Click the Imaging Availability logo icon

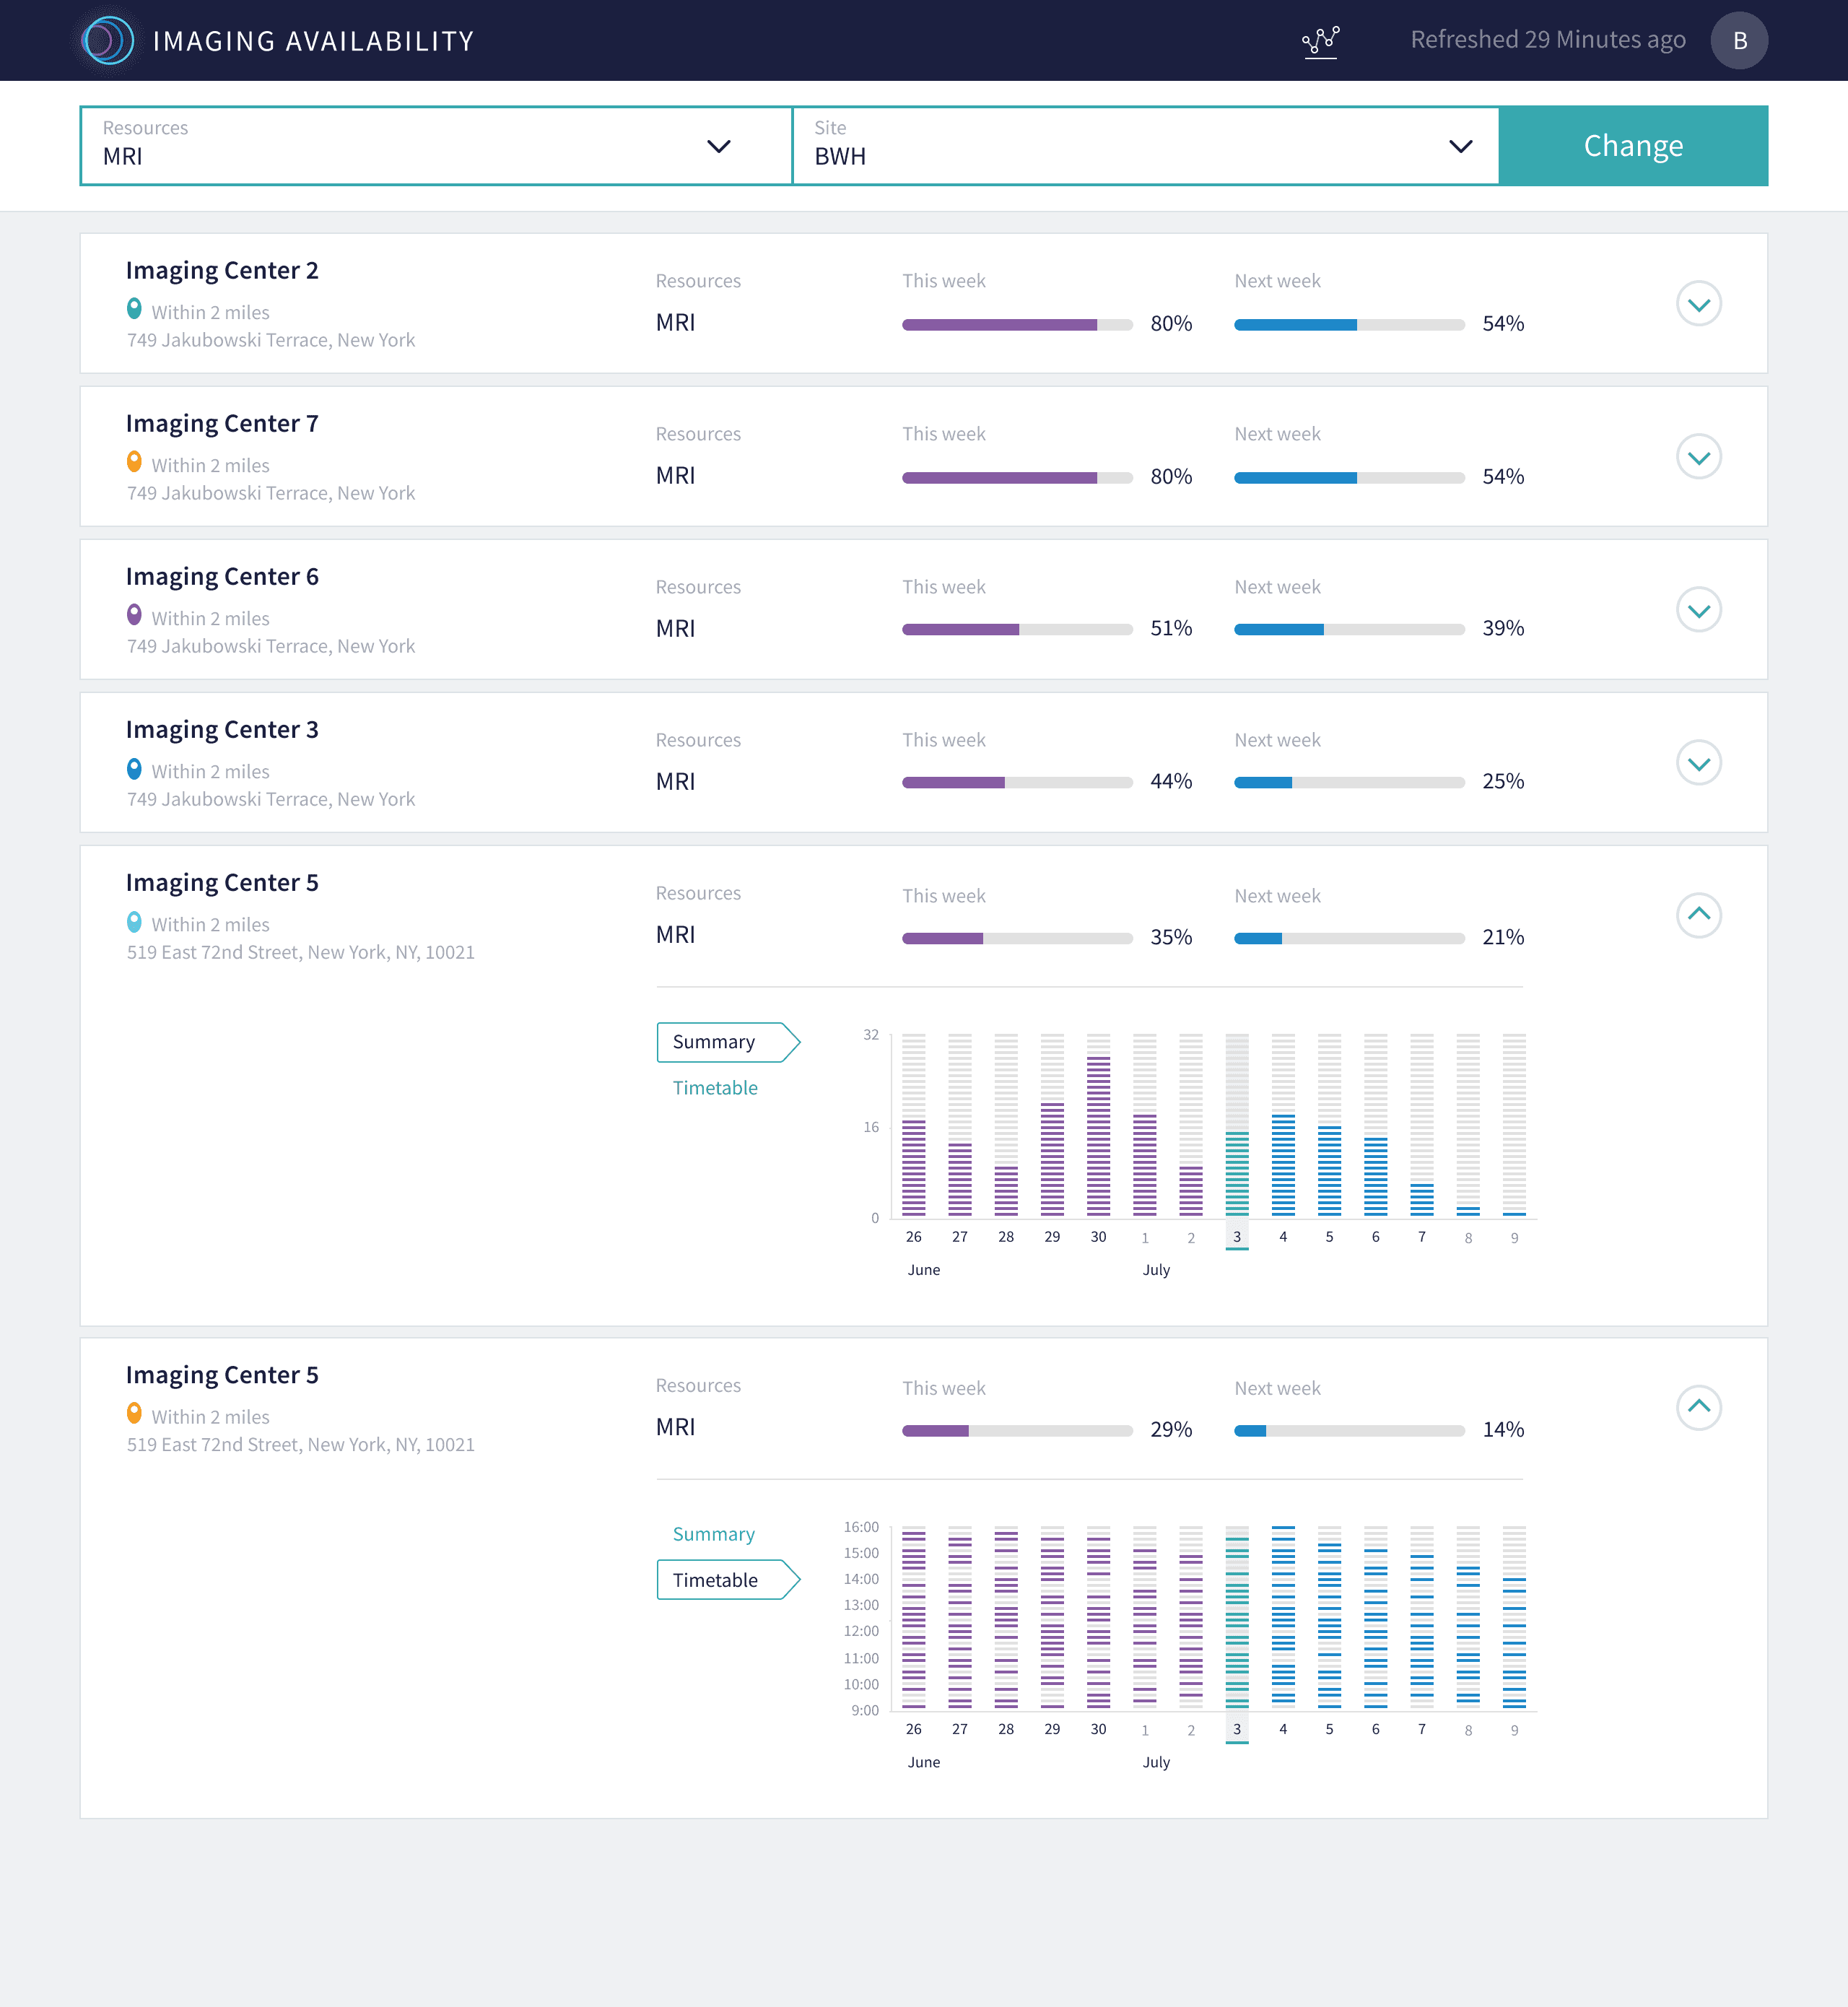[108, 41]
